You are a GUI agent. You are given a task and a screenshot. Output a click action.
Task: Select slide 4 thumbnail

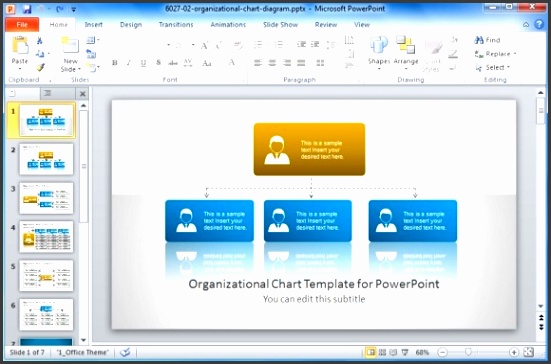tap(46, 237)
